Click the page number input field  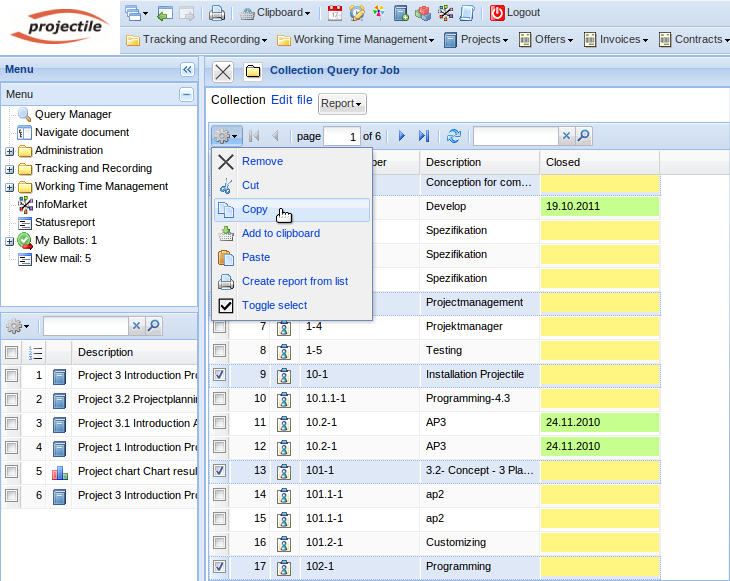[x=341, y=136]
